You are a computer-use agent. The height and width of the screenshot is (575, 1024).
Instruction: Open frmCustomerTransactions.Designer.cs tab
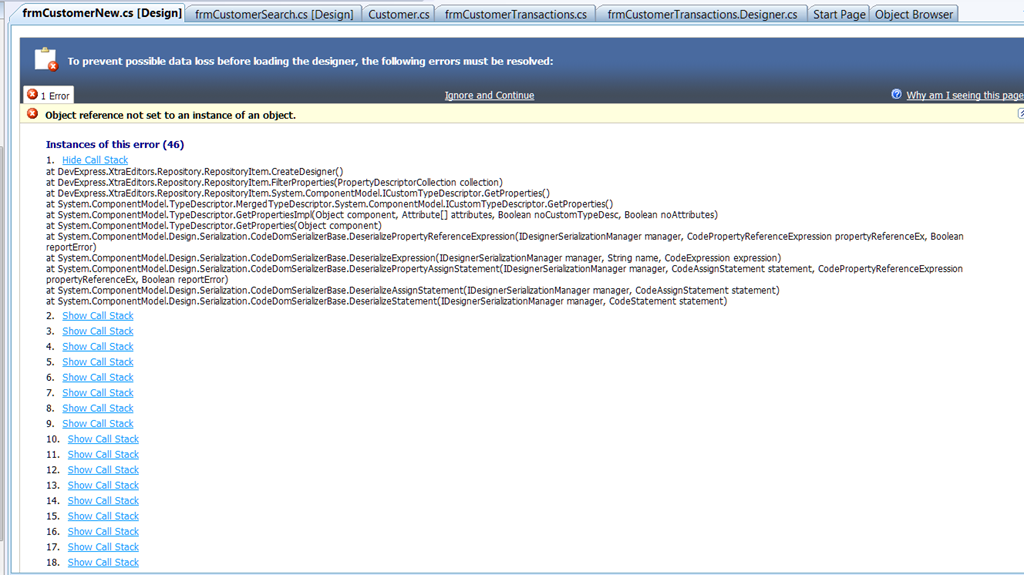[x=701, y=14]
